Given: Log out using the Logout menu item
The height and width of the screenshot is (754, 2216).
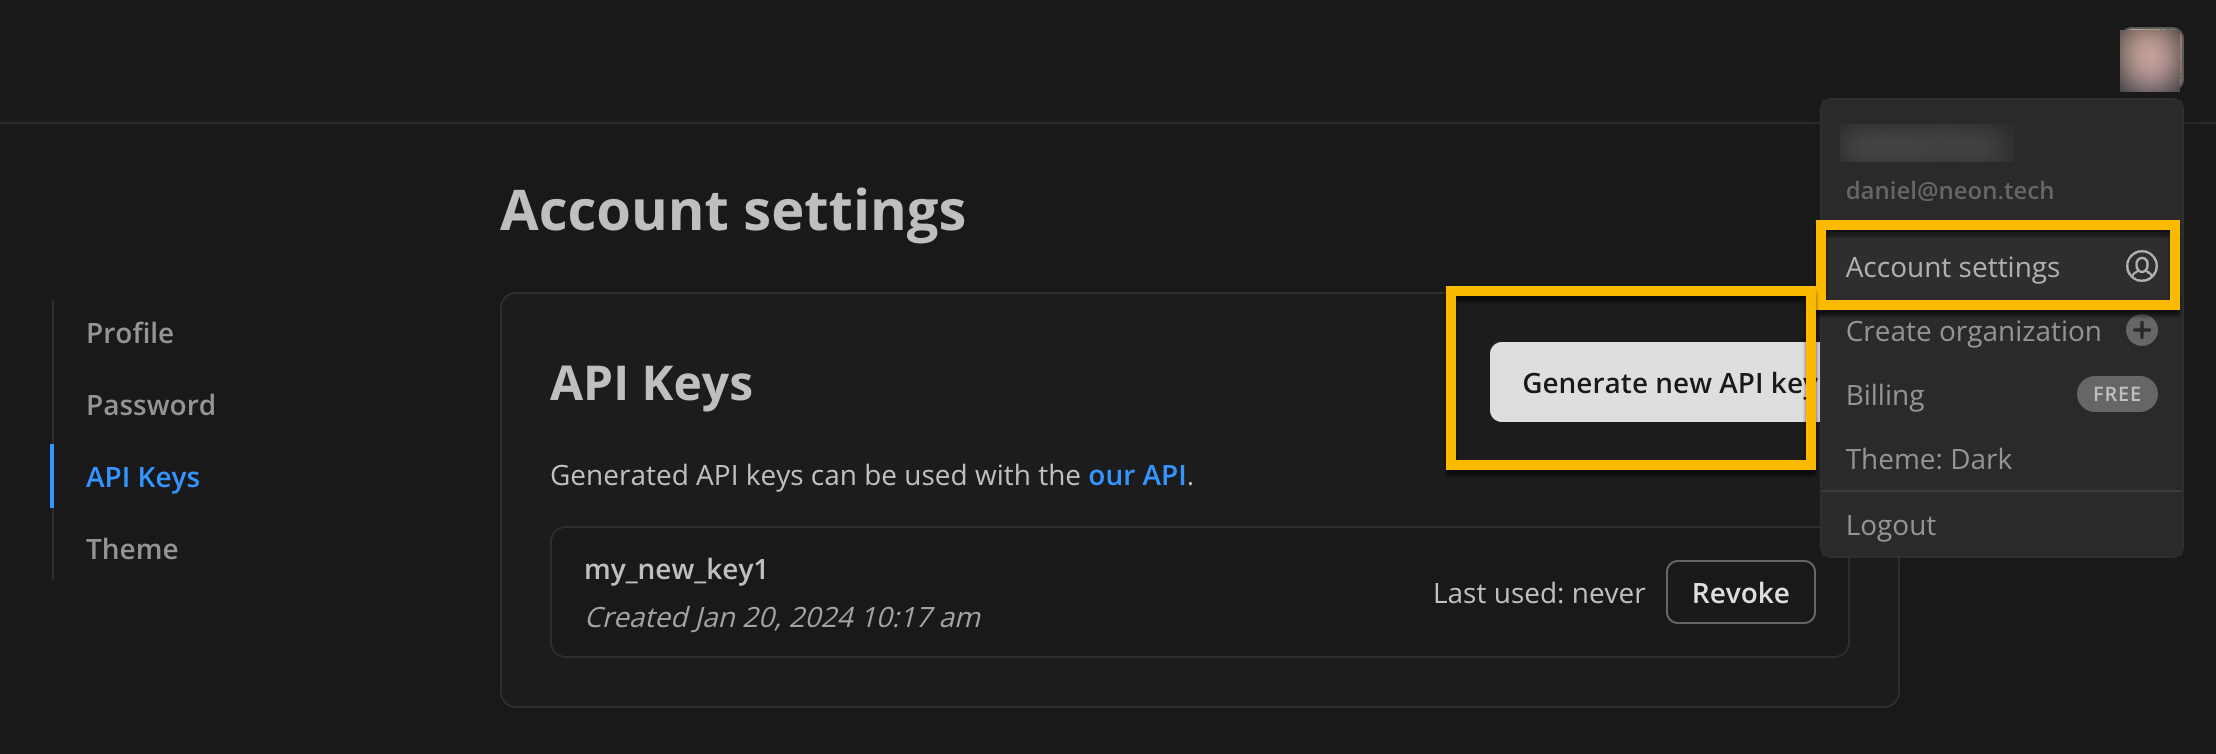Looking at the screenshot, I should [x=1890, y=525].
